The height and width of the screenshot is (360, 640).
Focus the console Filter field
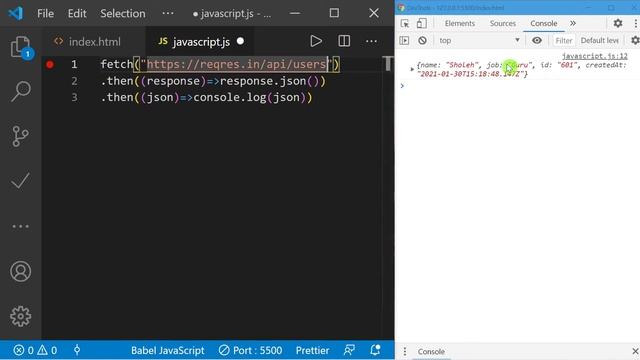[564, 40]
